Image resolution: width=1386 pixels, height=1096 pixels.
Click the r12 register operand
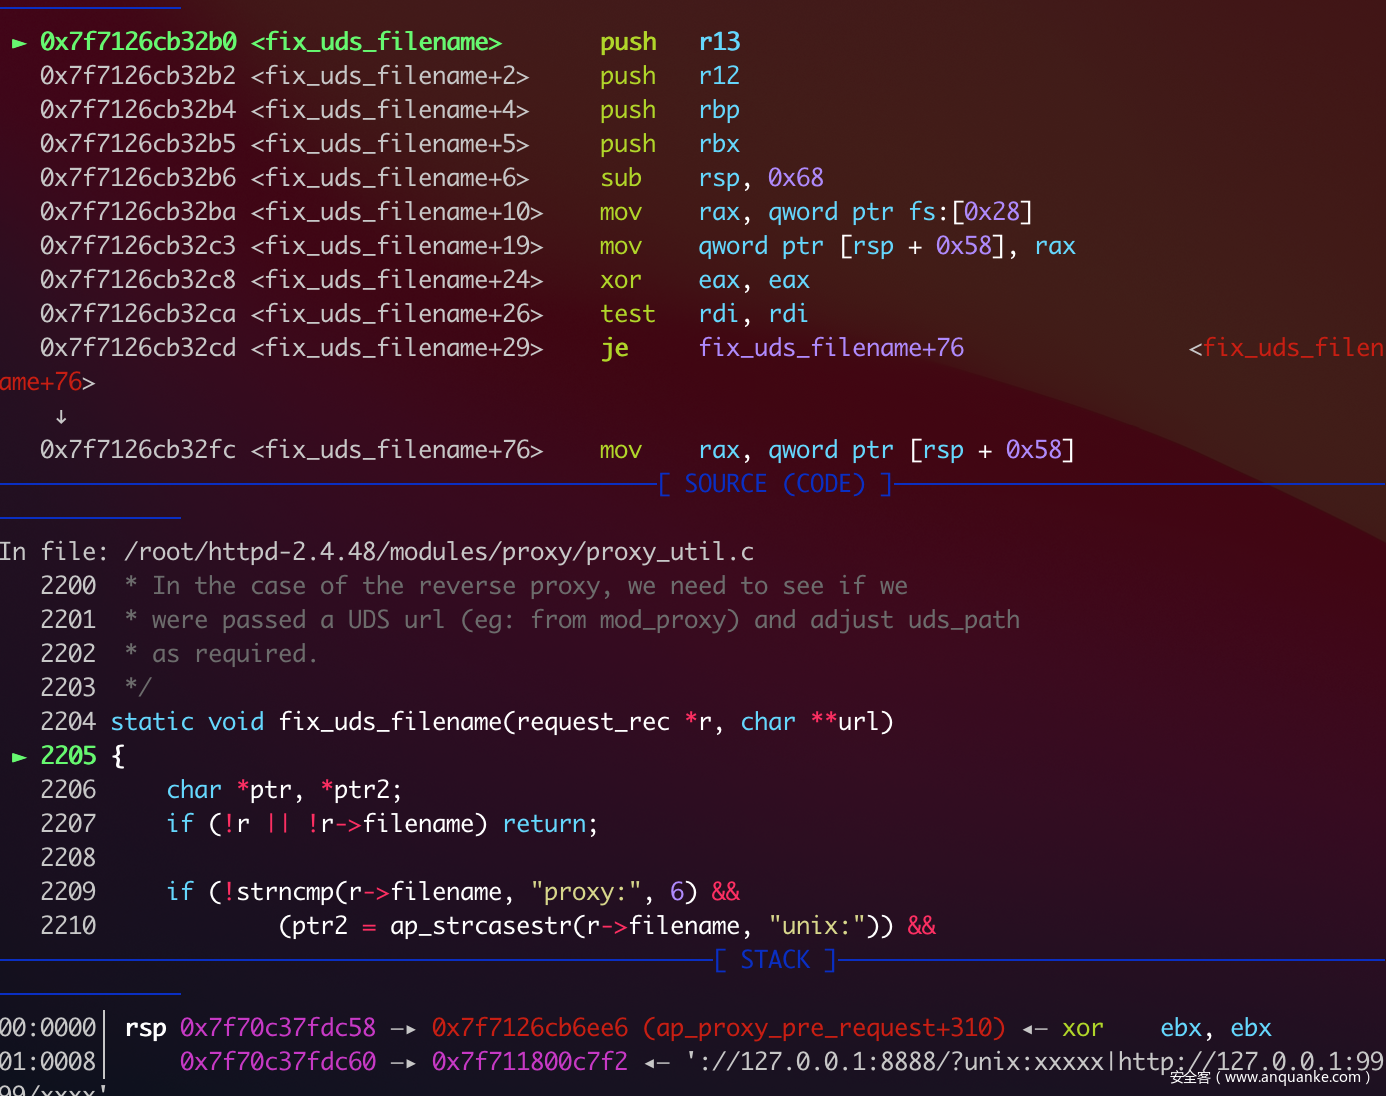click(x=719, y=76)
